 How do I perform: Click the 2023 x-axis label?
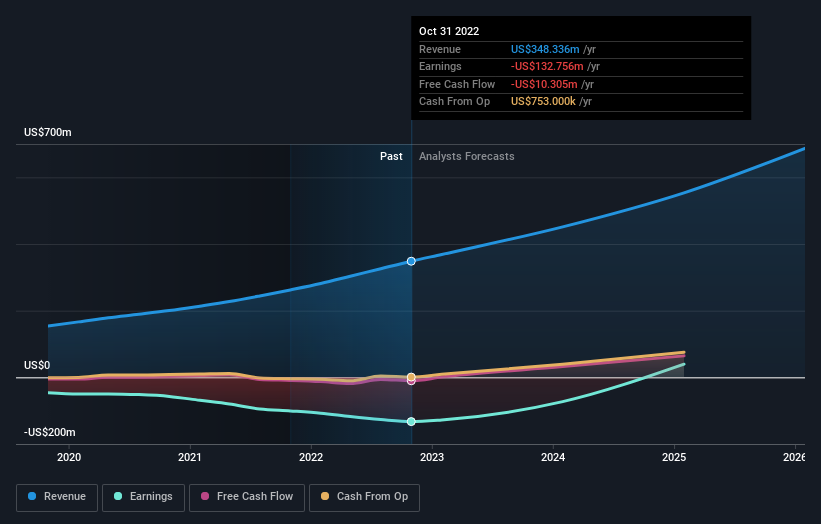[x=432, y=457]
